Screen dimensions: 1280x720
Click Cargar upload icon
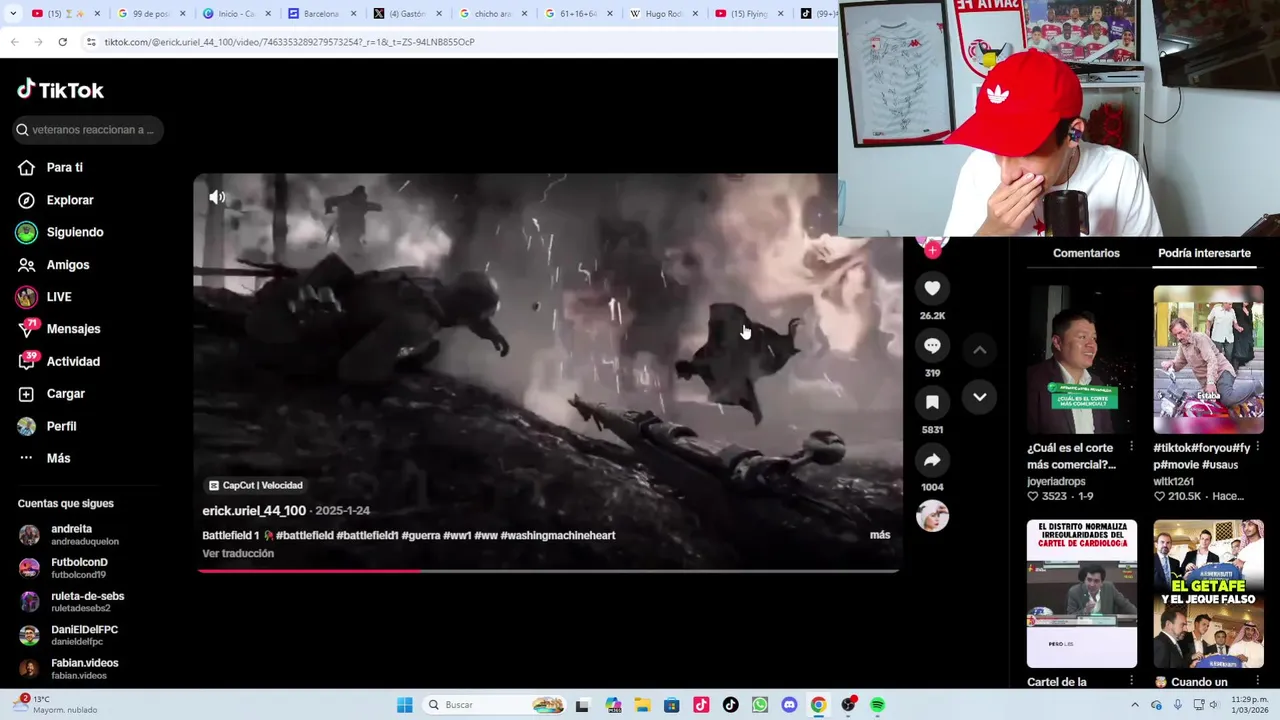(x=27, y=394)
